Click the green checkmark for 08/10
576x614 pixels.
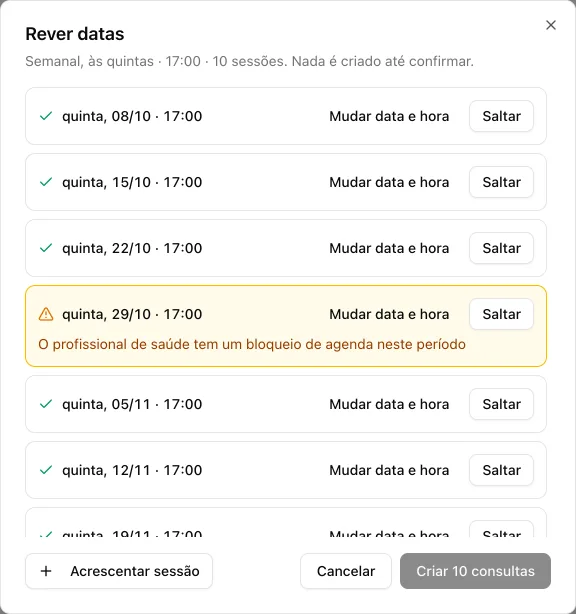click(x=46, y=116)
